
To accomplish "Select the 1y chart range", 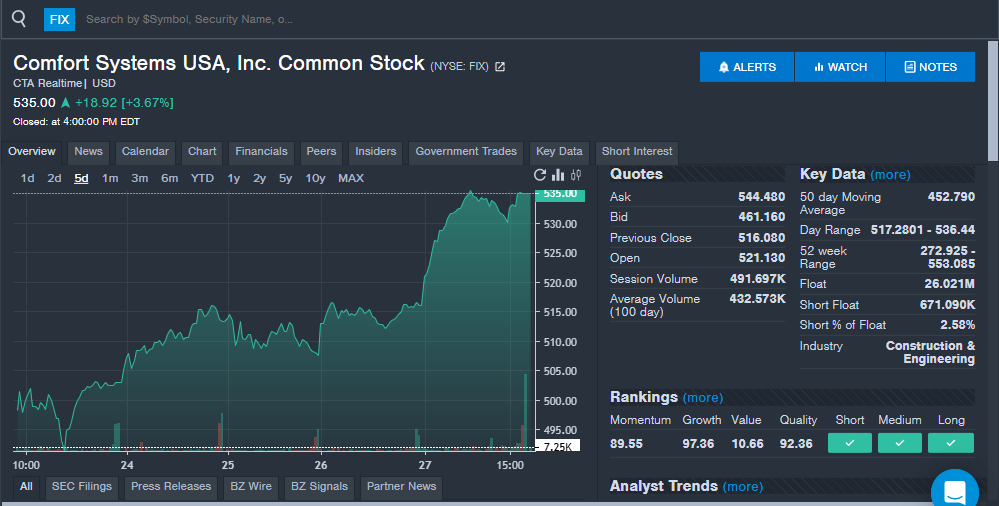I will 234,178.
